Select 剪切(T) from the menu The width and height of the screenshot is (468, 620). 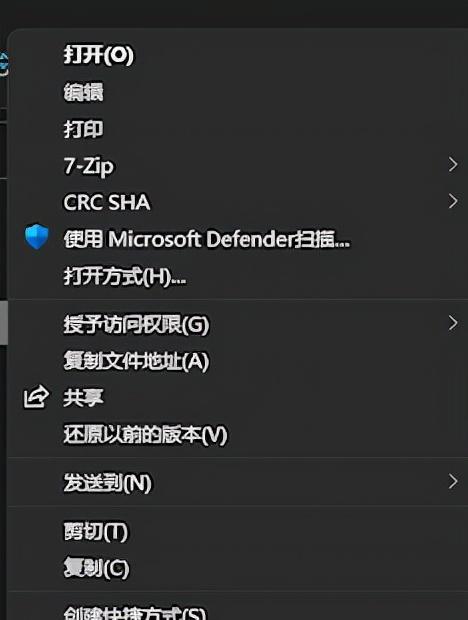(96, 531)
